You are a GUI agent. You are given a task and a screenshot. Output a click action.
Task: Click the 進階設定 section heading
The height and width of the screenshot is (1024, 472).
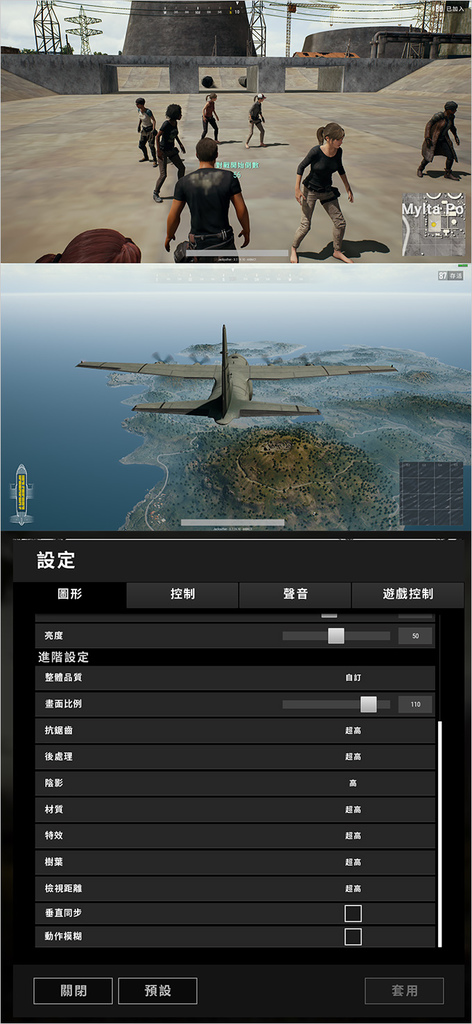(x=63, y=657)
